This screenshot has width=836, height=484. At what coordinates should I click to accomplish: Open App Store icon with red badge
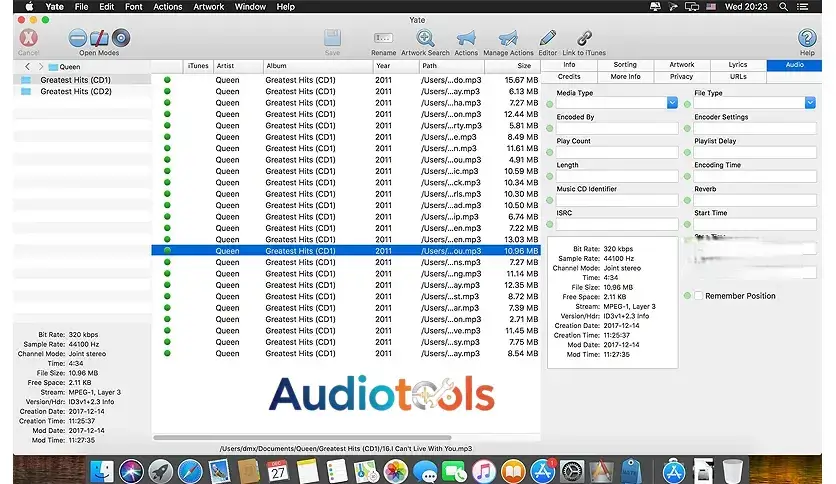click(542, 471)
